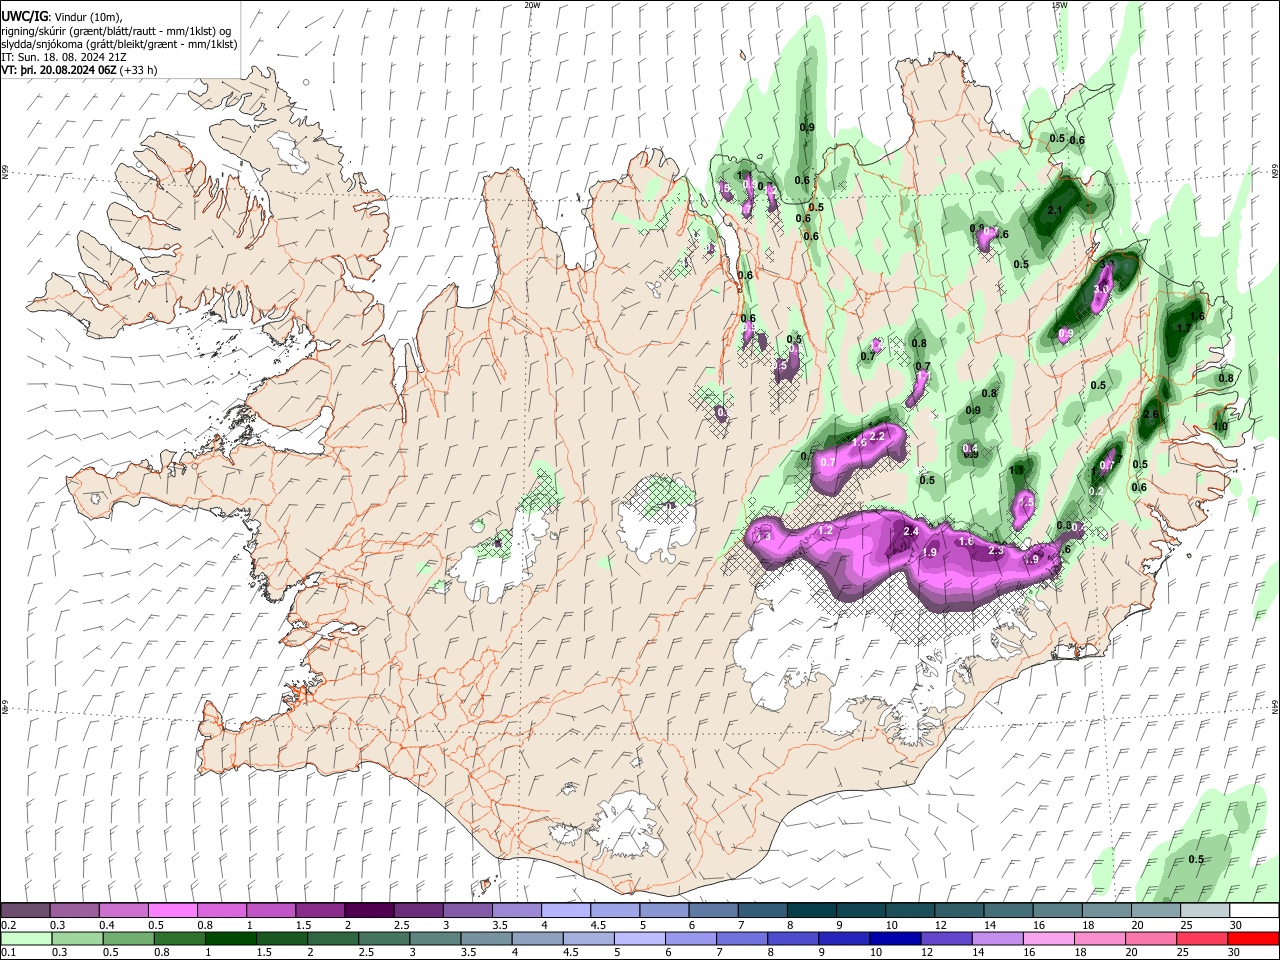The width and height of the screenshot is (1280, 960).
Task: Select 'slydda/snjókoma' line in the title box
Action: coord(119,44)
